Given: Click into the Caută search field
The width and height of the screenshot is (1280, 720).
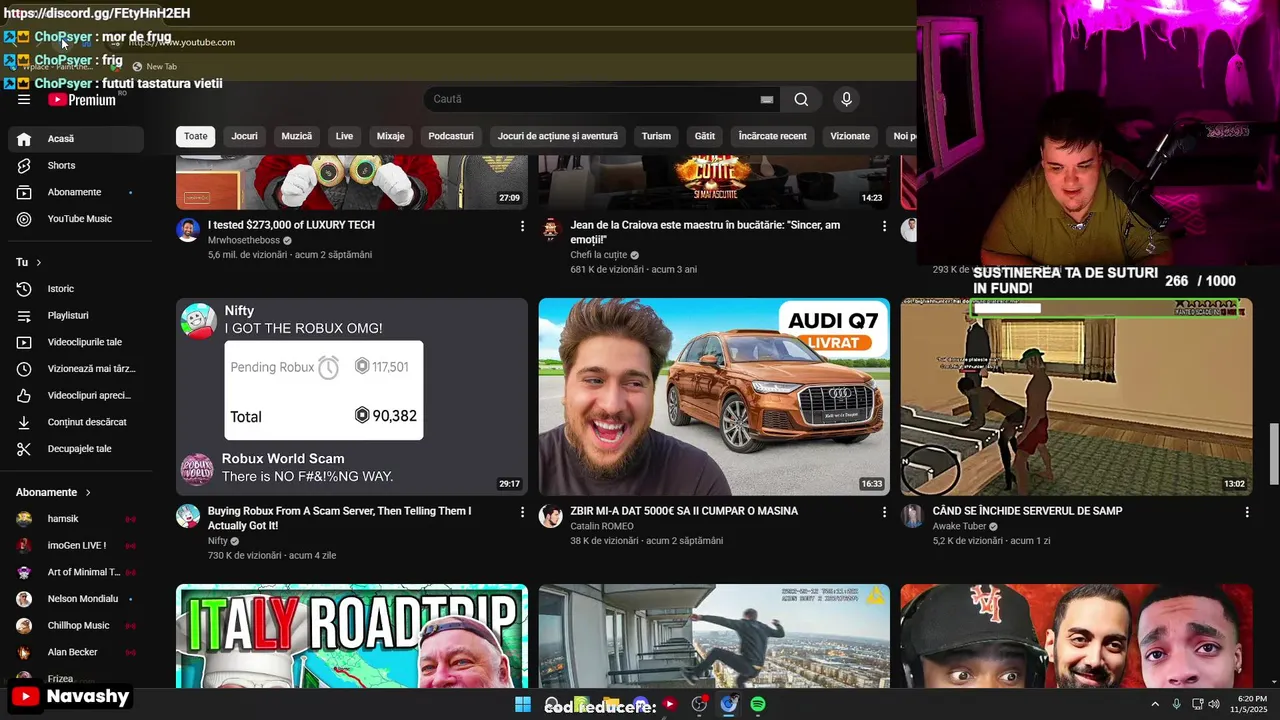Looking at the screenshot, I should pyautogui.click(x=594, y=99).
